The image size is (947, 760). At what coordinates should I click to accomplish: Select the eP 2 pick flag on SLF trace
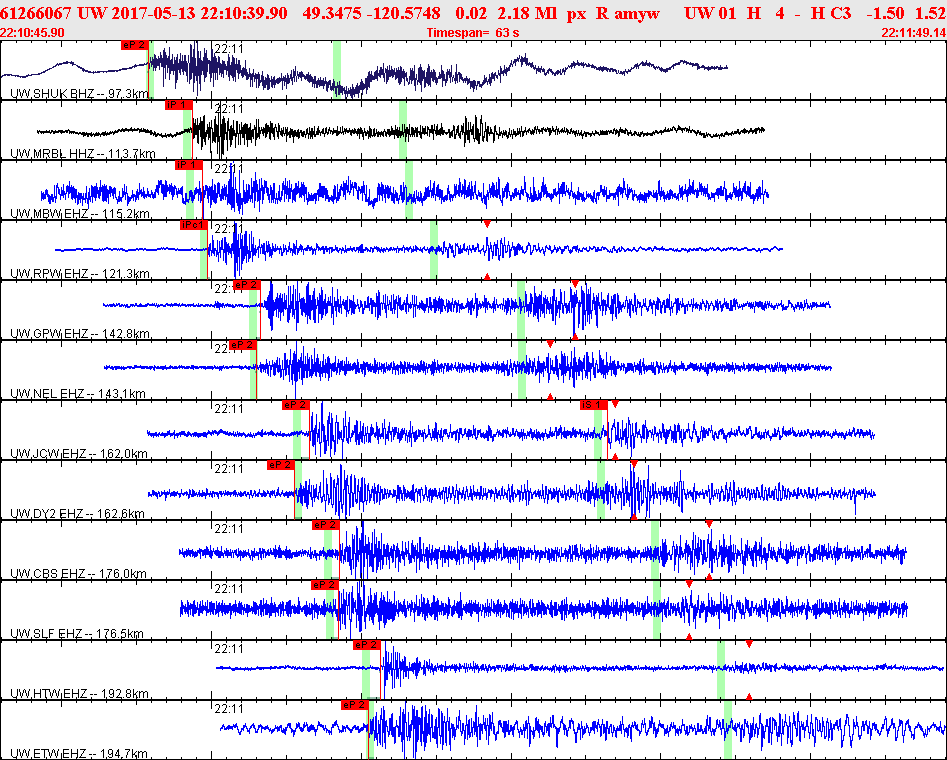coord(325,585)
